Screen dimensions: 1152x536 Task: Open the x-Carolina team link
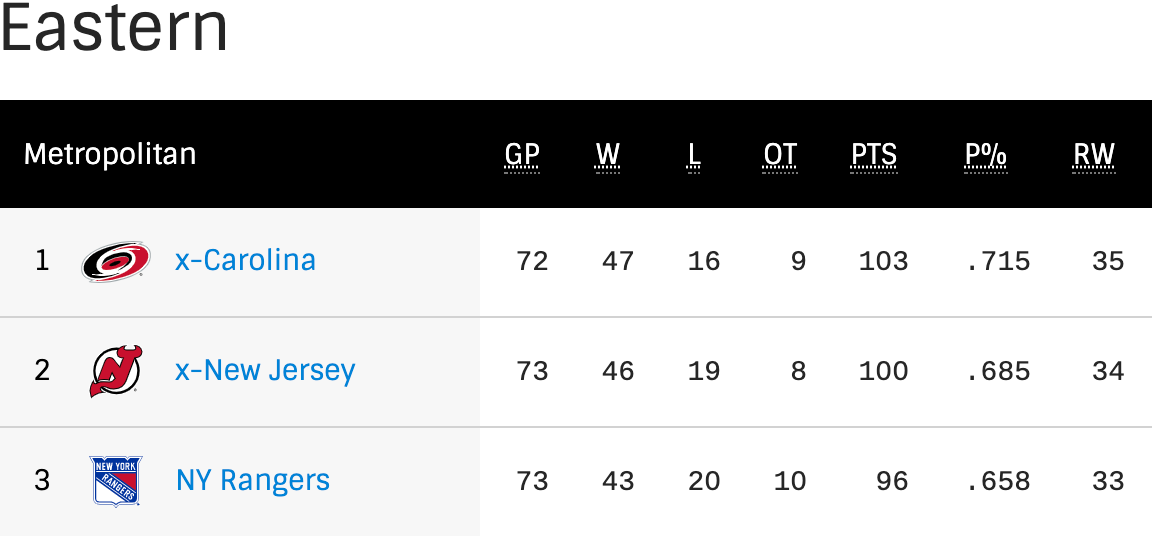pos(245,261)
